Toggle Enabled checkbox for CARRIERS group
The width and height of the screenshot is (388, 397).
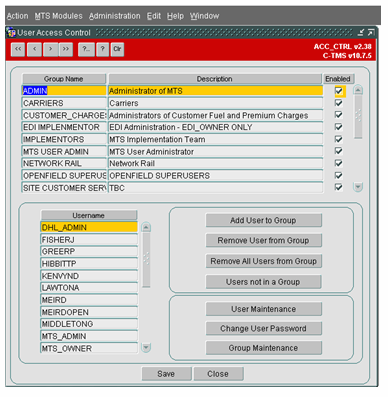(339, 103)
